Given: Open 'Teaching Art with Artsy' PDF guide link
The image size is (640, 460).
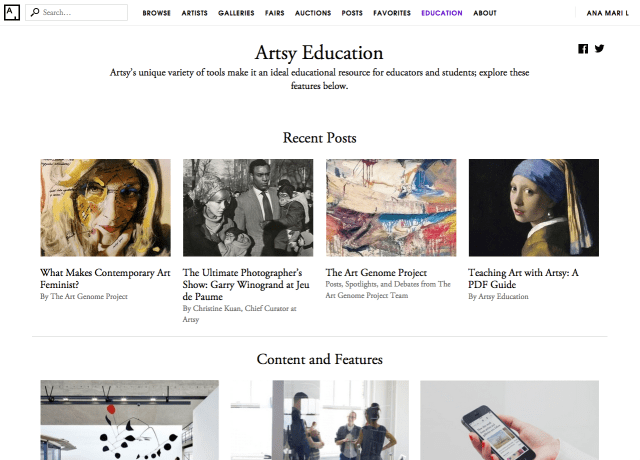Looking at the screenshot, I should click(523, 278).
